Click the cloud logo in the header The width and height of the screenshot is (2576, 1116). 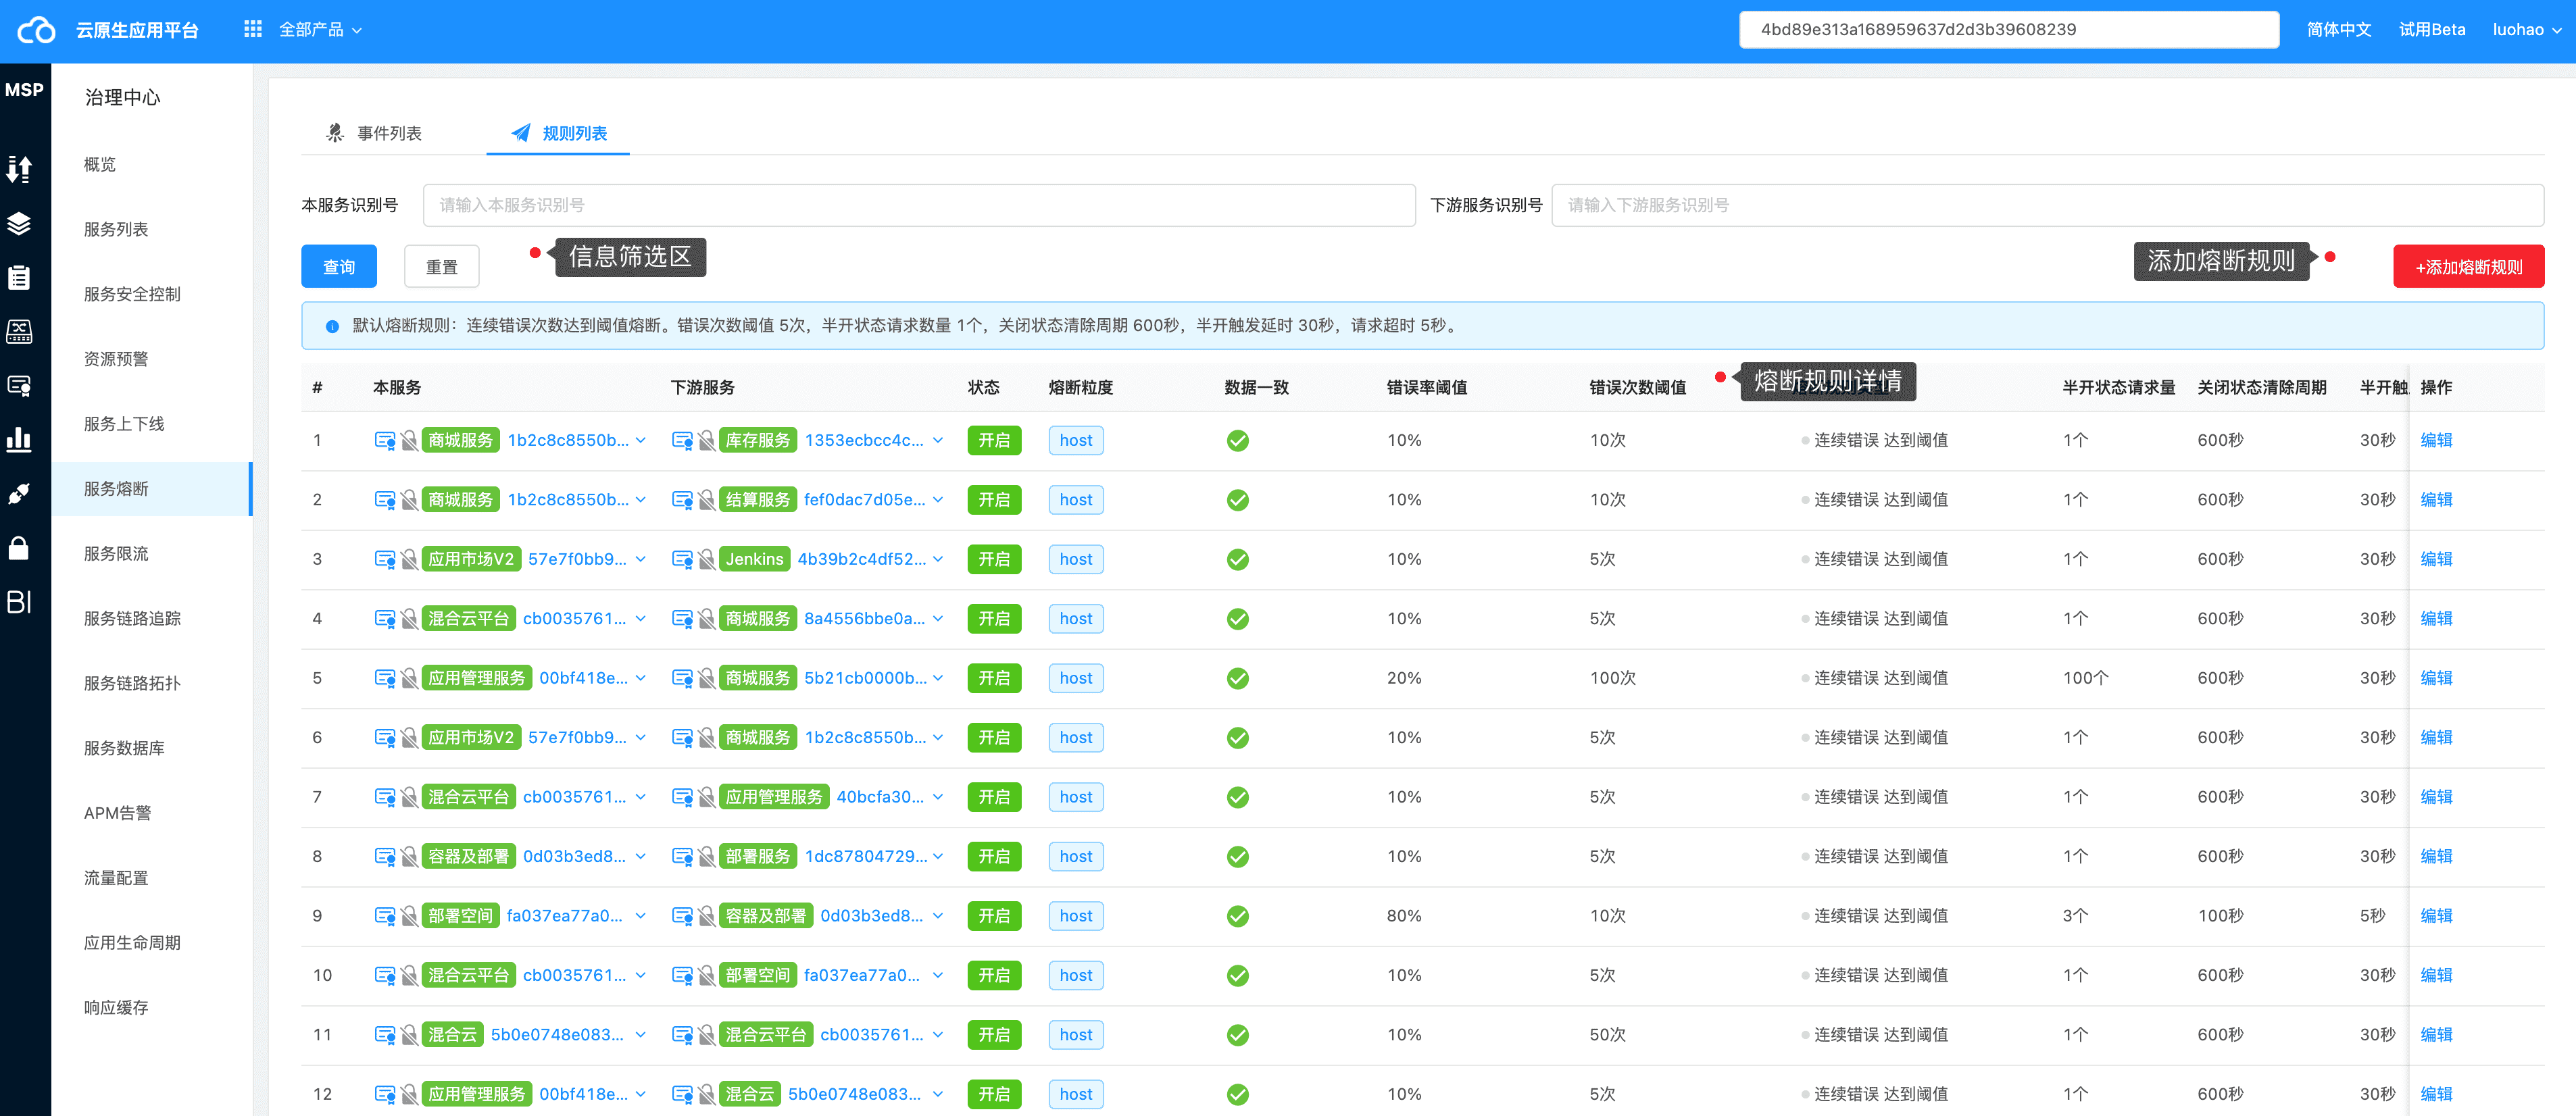37,30
